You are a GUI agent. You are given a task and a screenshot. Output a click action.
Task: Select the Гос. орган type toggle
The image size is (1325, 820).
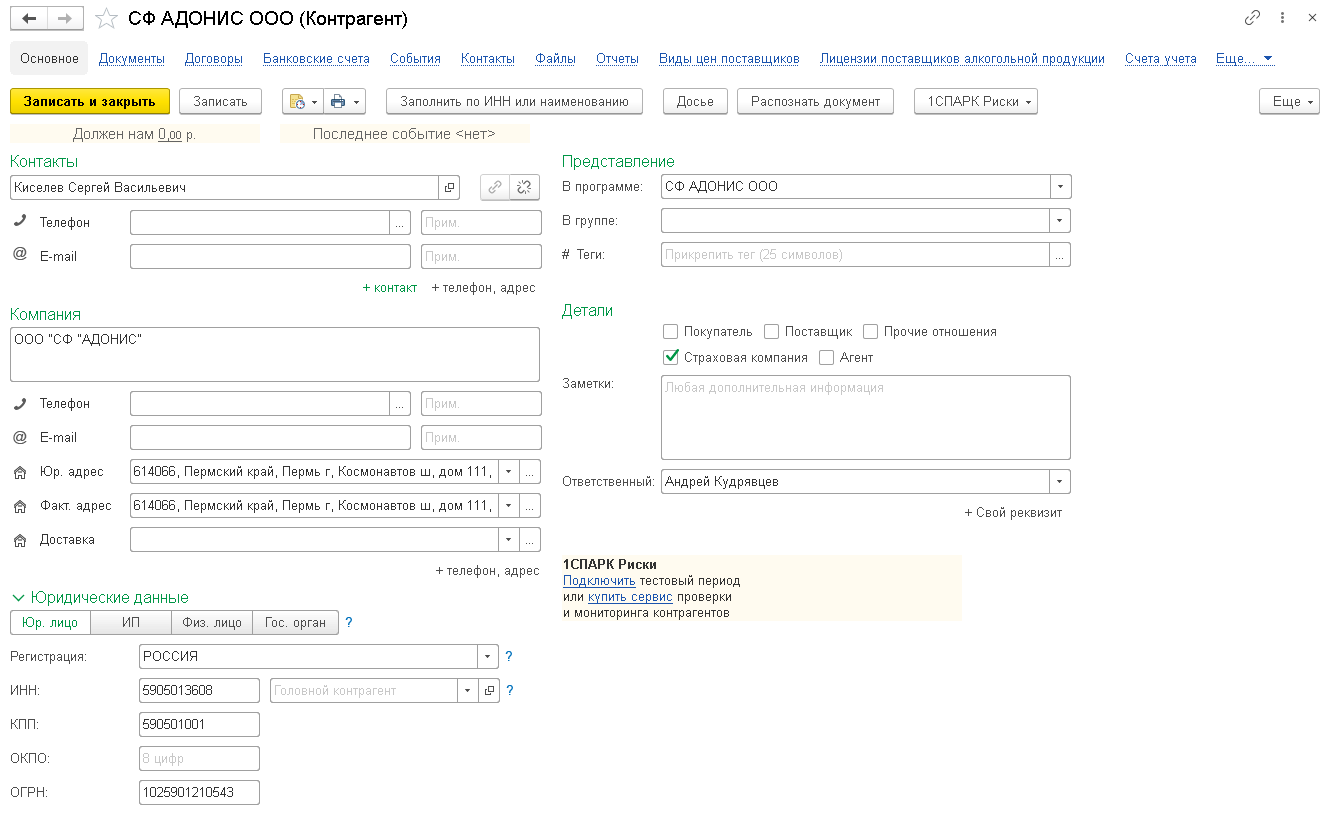(296, 622)
